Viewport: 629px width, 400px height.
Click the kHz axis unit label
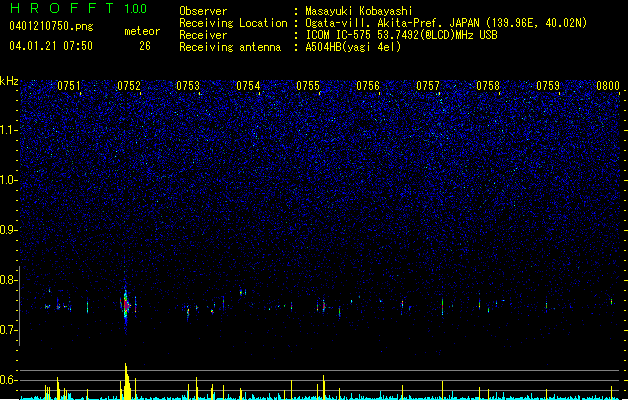9,81
